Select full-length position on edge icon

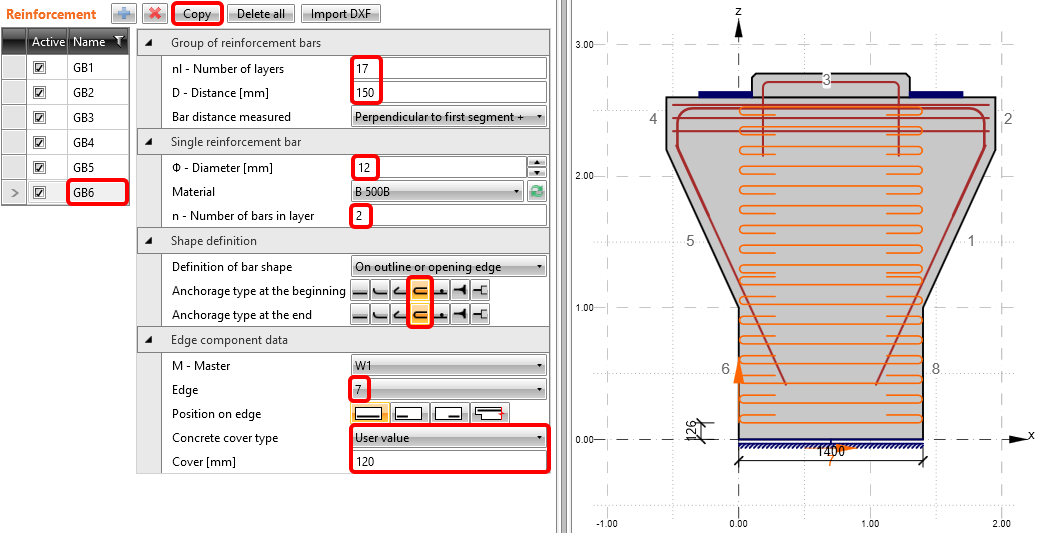(x=368, y=412)
